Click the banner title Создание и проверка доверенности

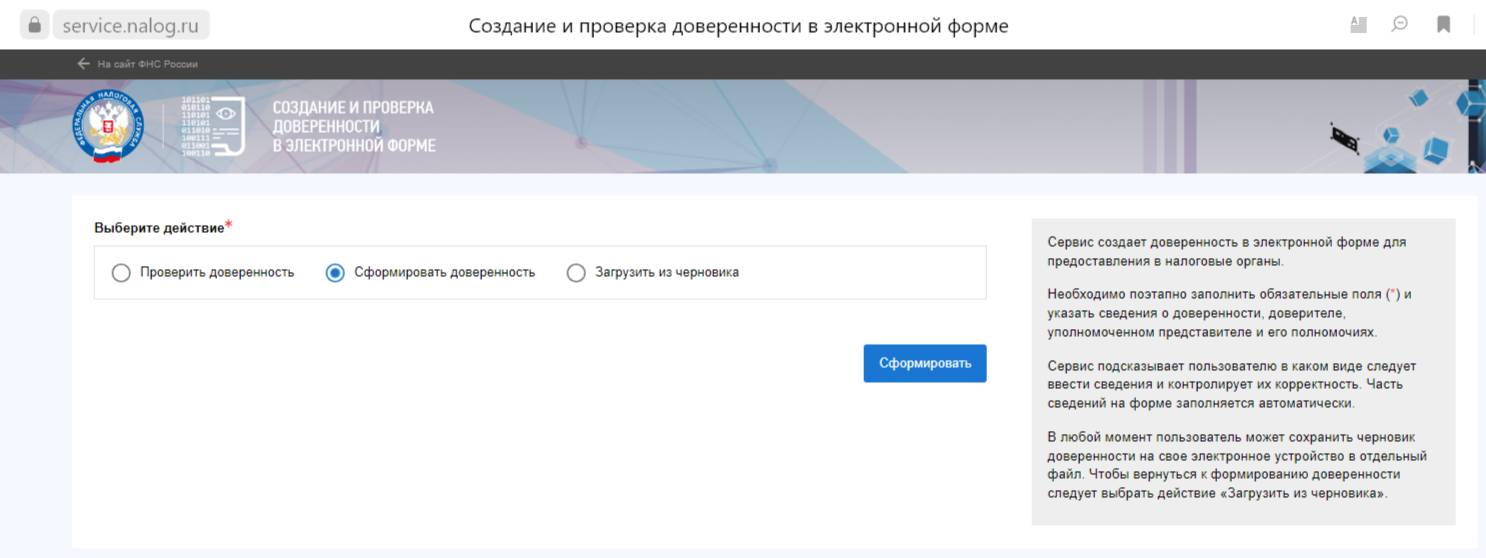354,126
